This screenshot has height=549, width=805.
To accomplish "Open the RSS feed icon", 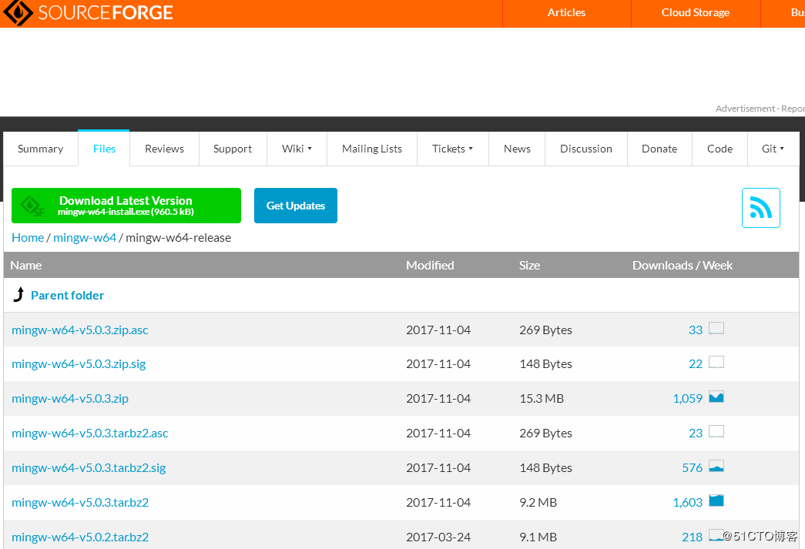I will click(760, 207).
